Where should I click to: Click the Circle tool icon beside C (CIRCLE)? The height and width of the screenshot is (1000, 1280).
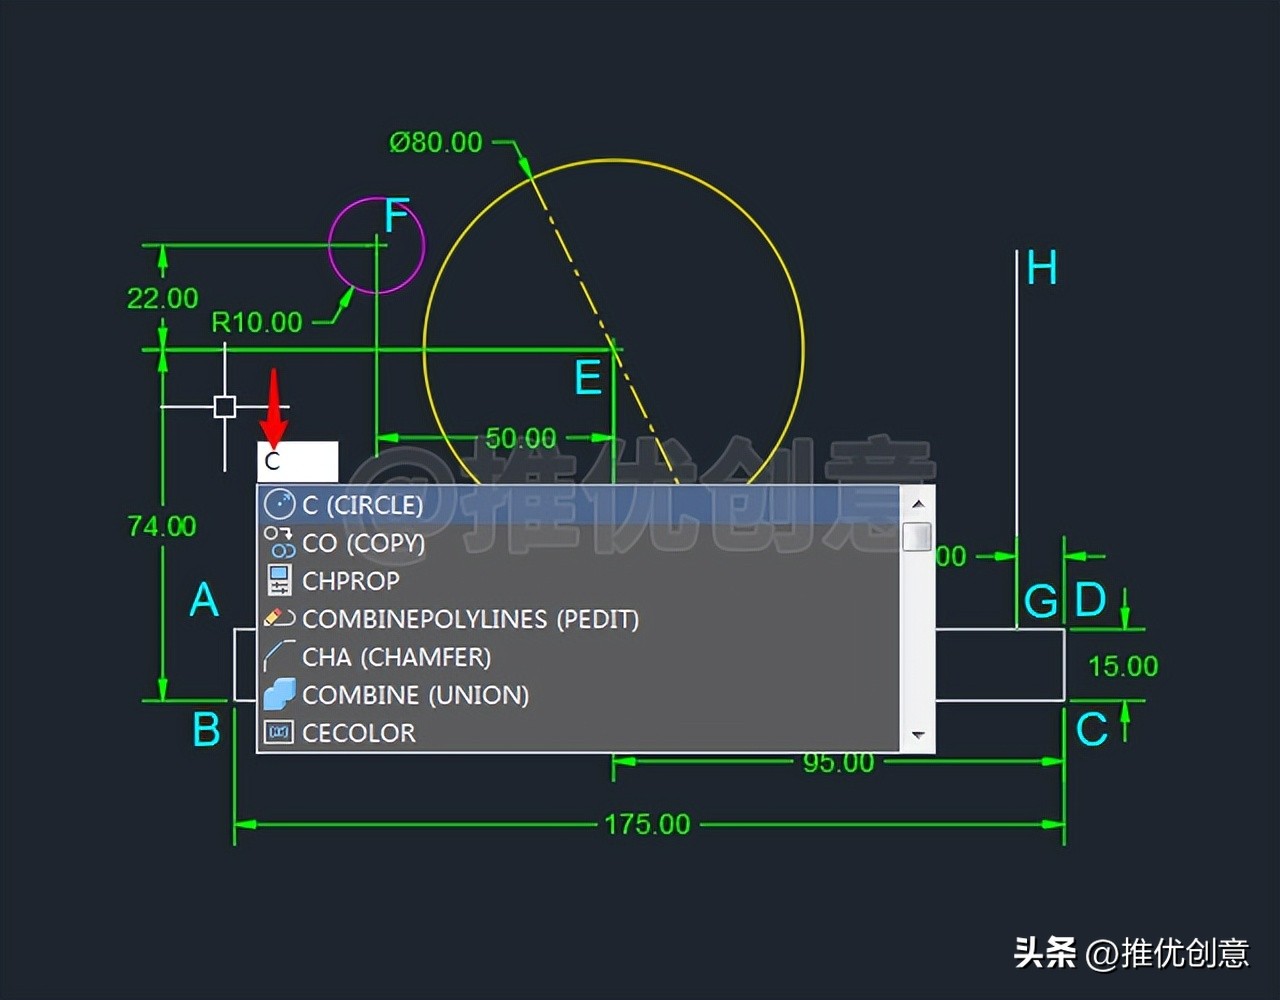coord(281,504)
